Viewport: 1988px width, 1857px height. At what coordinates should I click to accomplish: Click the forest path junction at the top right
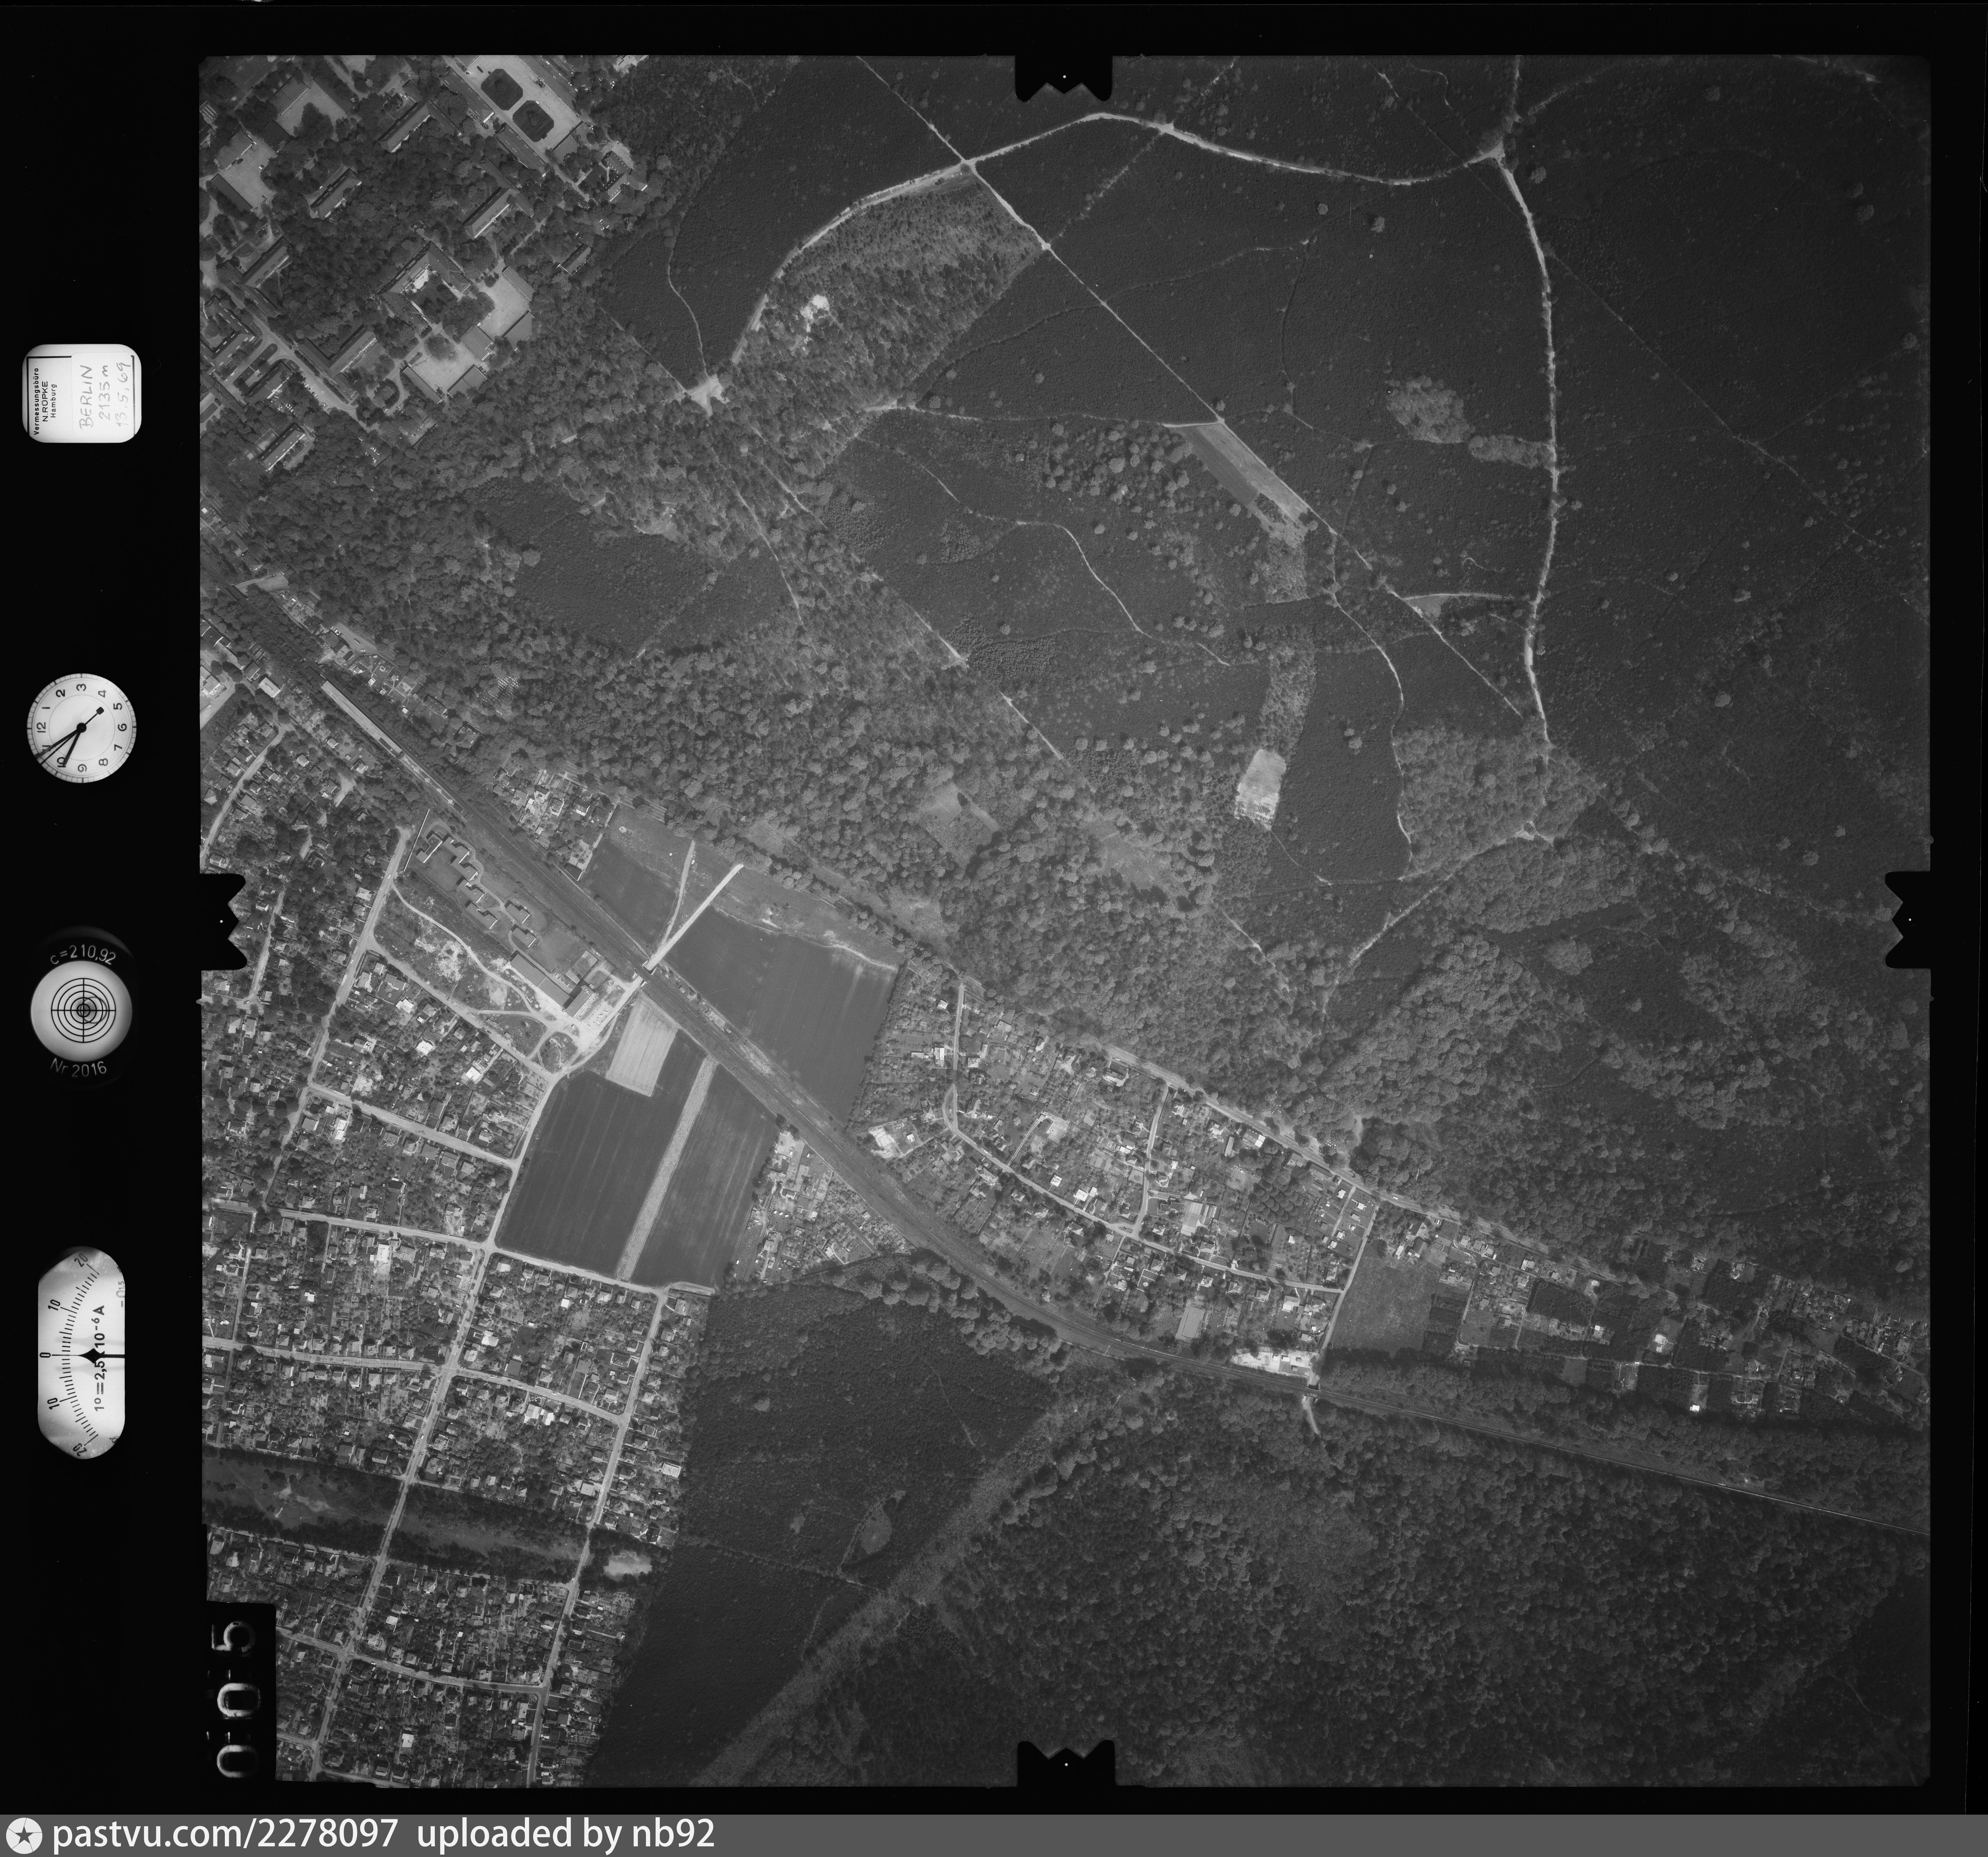[1497, 154]
